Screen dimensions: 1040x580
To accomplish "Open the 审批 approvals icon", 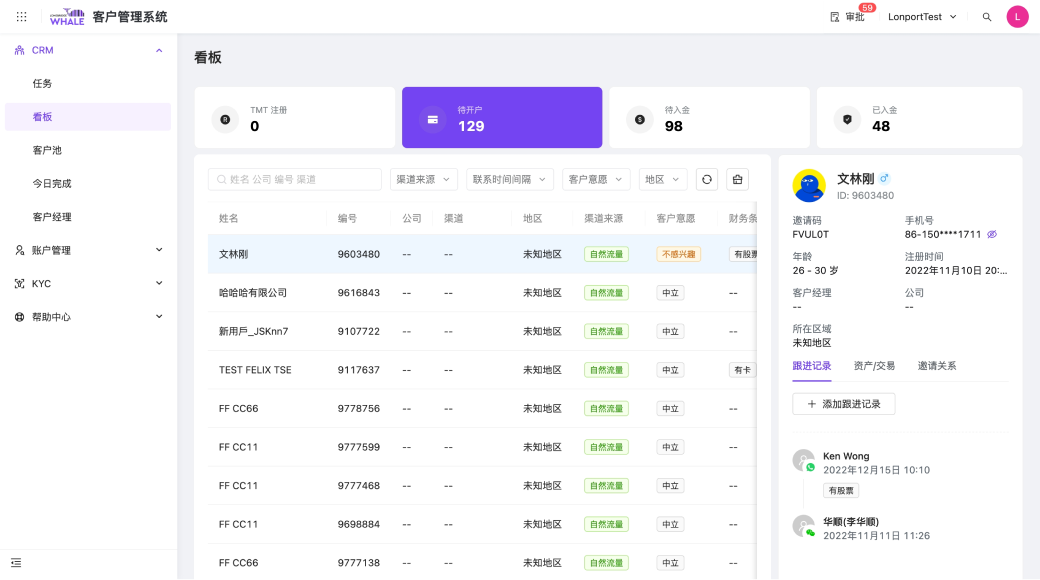I will point(835,17).
